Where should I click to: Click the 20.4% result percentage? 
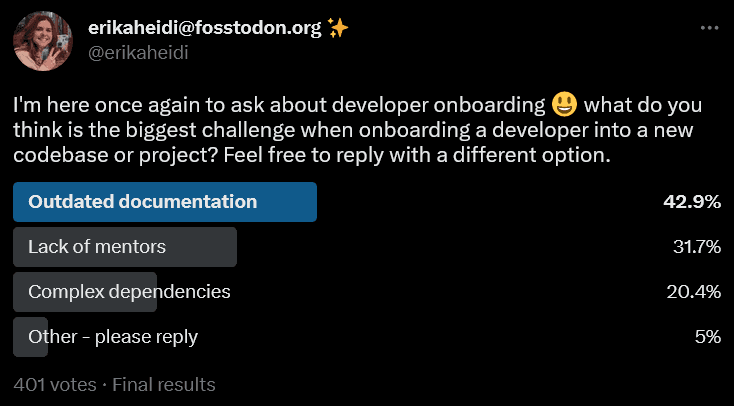point(694,292)
